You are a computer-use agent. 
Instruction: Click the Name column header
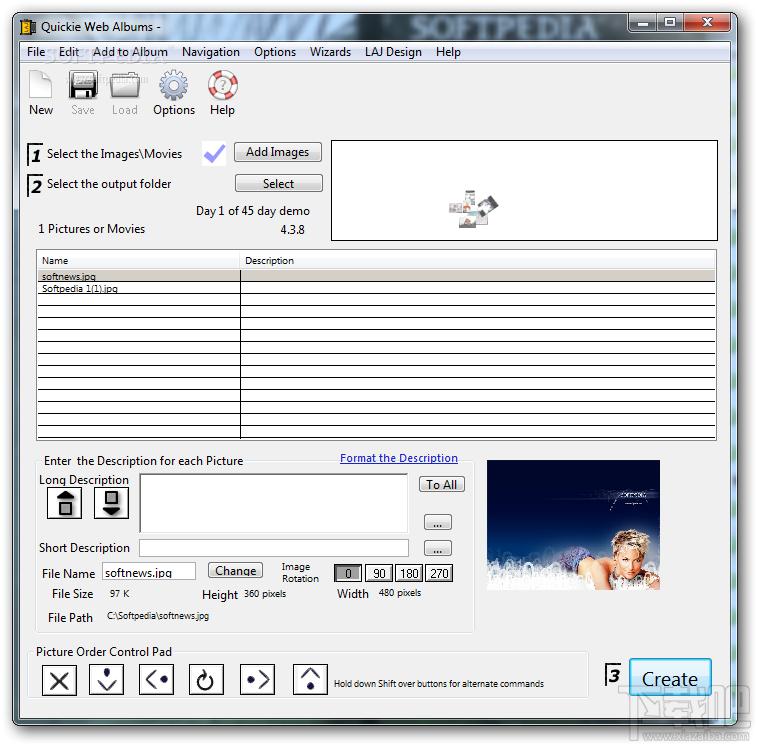pos(138,260)
